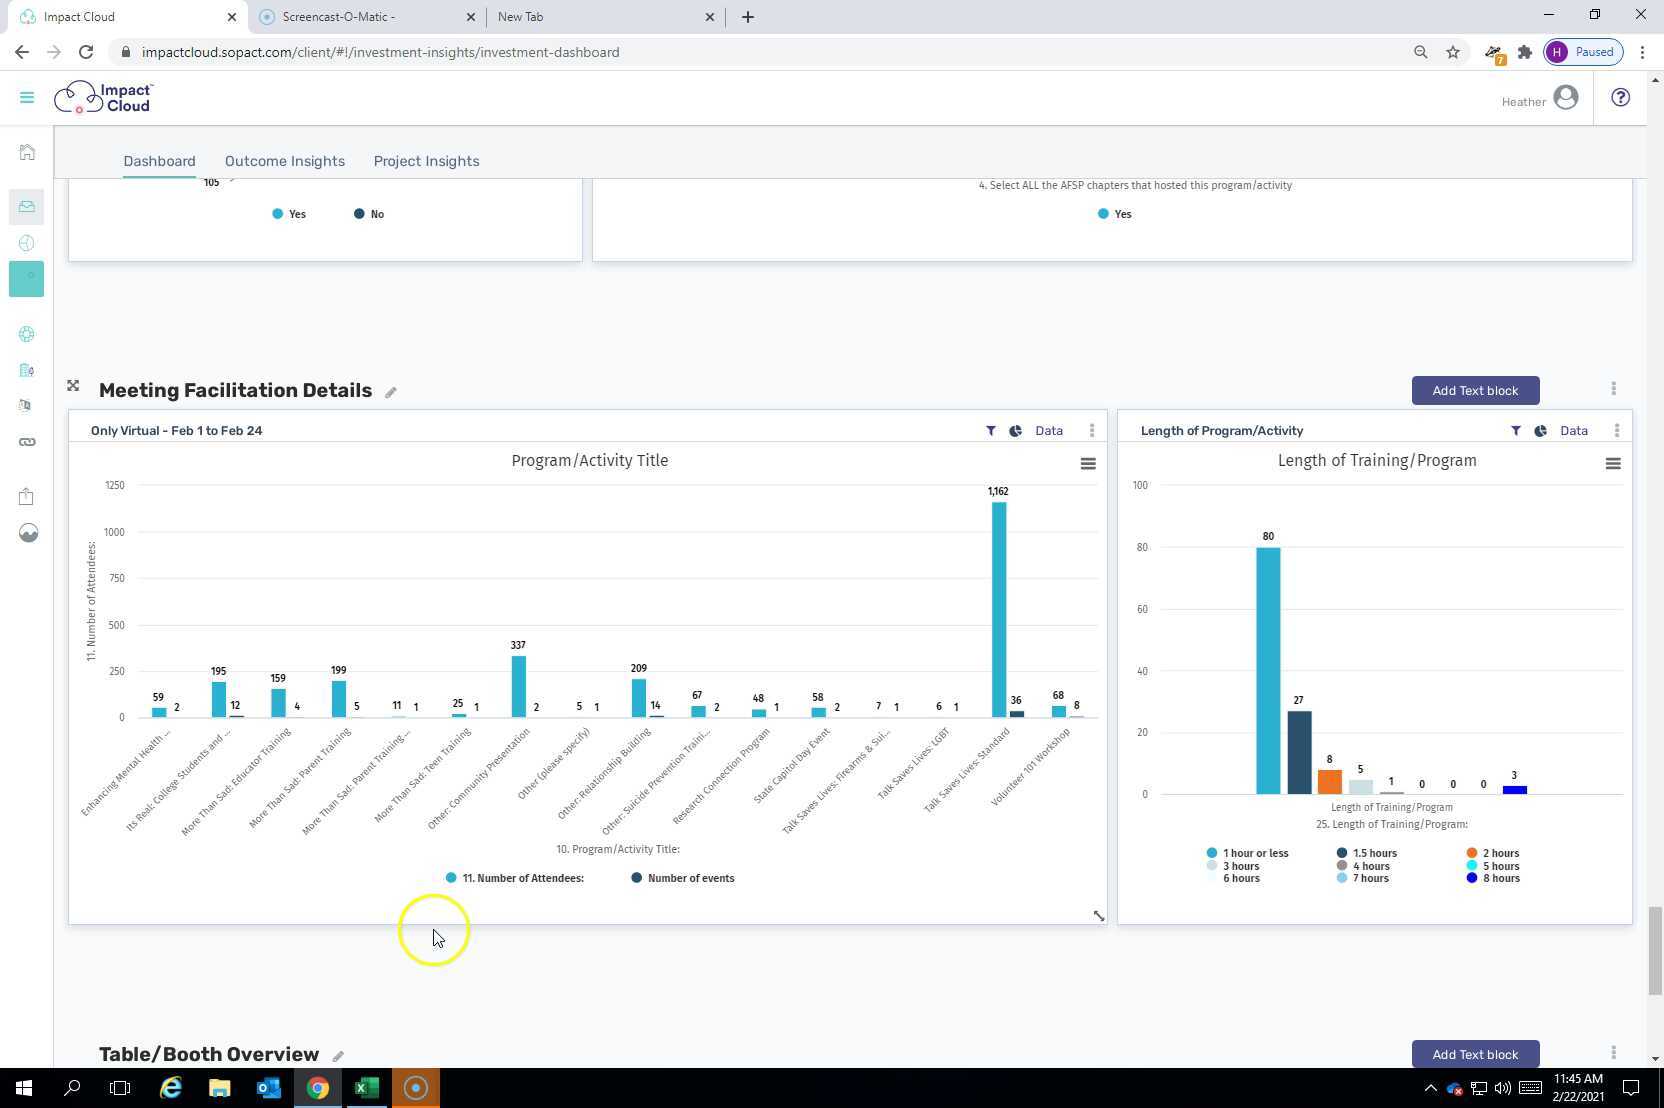Edit the Meeting Facilitation Details title pencil

[x=391, y=392]
